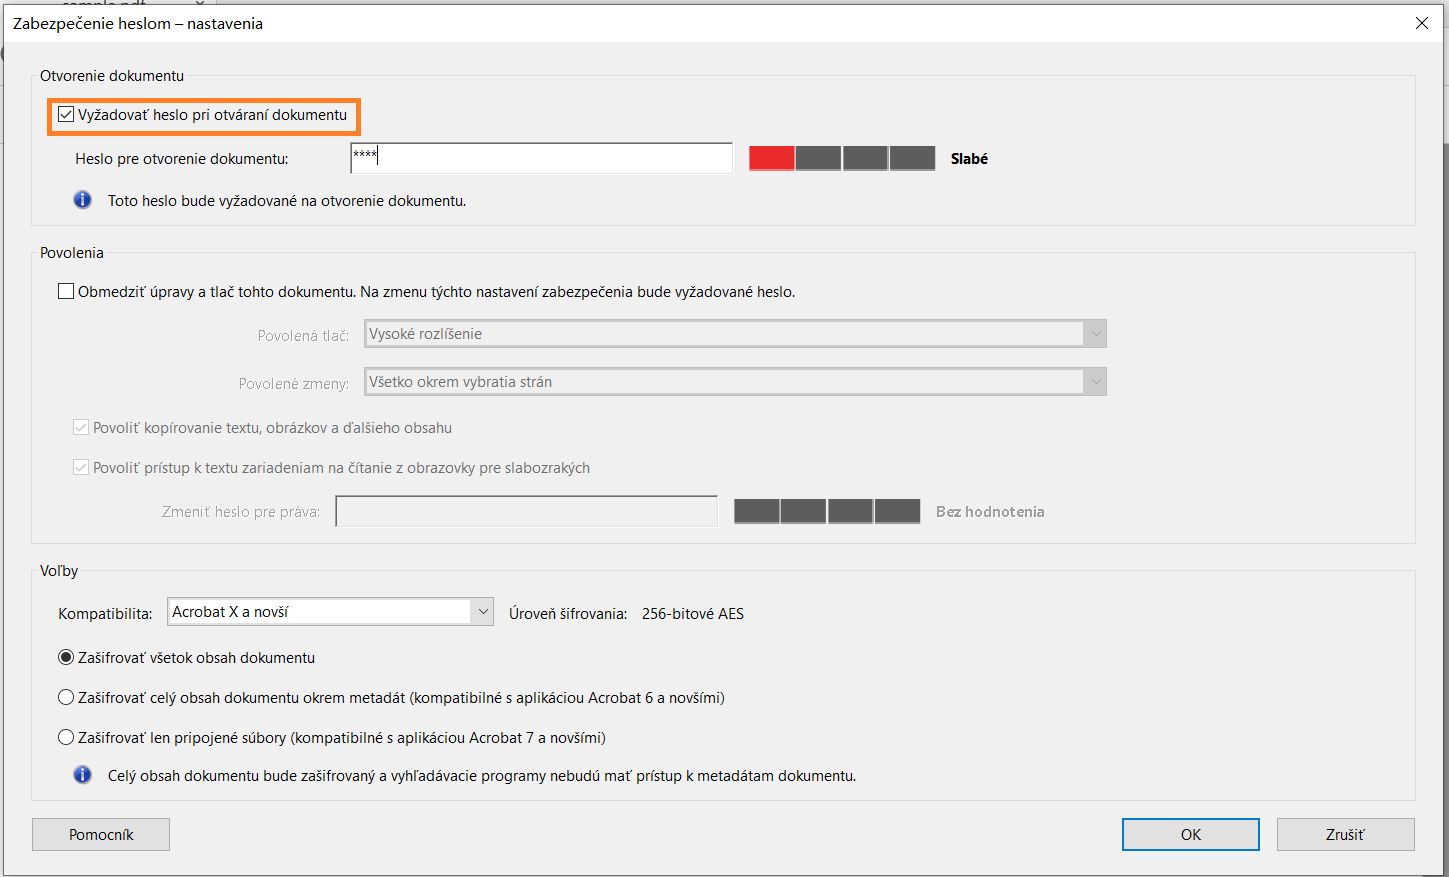
Task: Click the strength meter beside 'Bez hodnotenia'
Action: click(827, 512)
